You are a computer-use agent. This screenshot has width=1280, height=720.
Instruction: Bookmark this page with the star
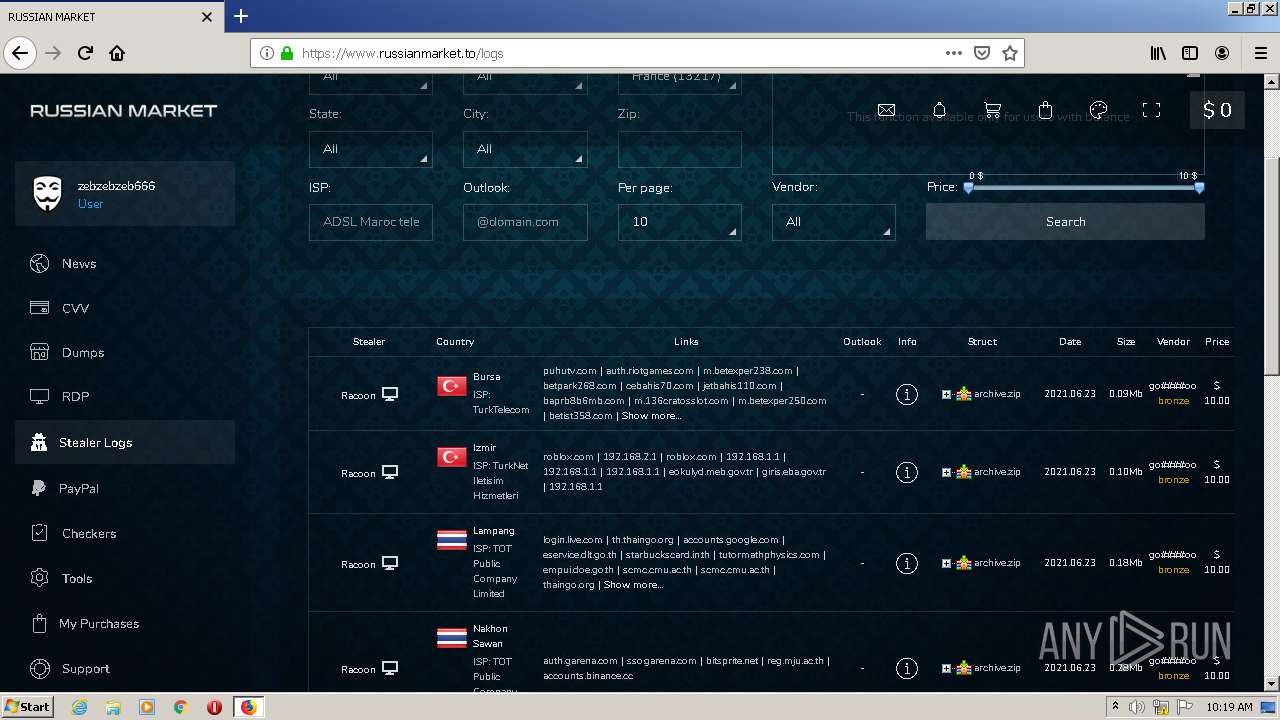(1010, 53)
